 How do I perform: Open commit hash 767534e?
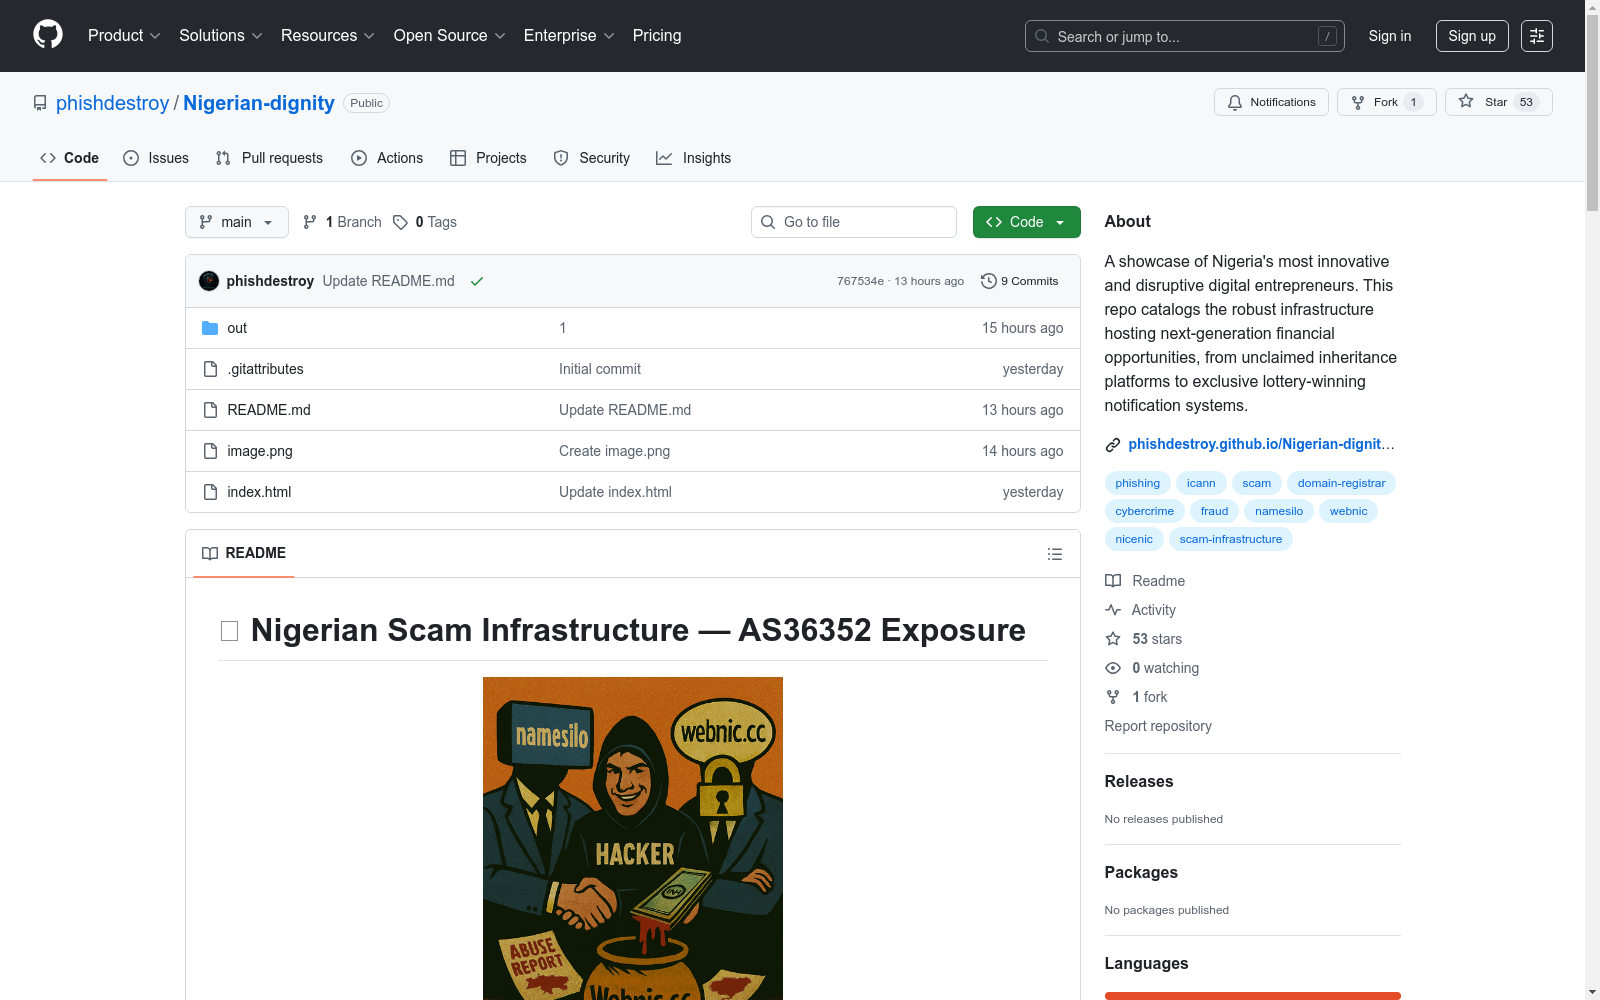(860, 281)
